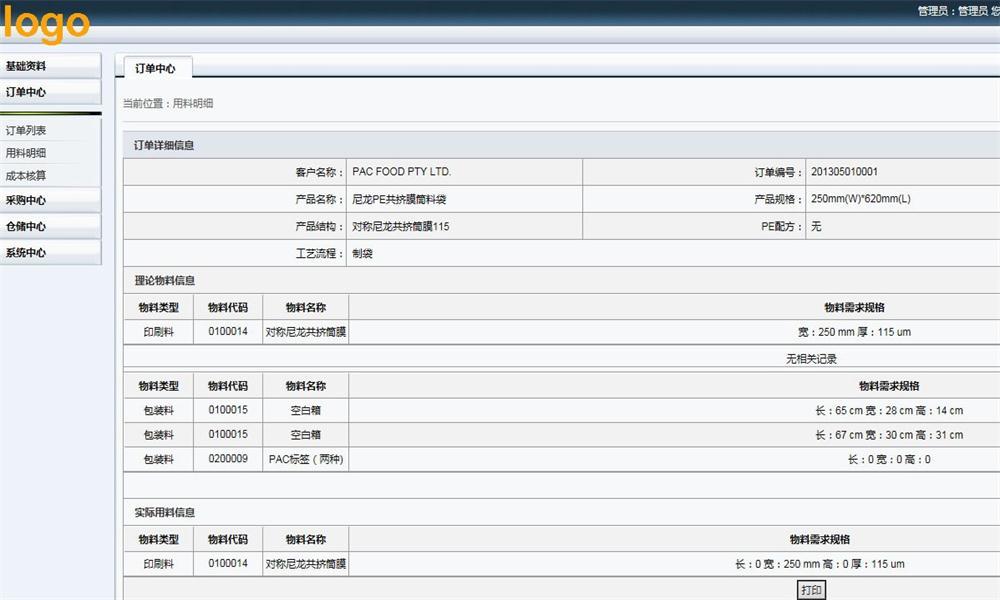
Task: Switch to the 订单中心 tab
Action: [155, 68]
